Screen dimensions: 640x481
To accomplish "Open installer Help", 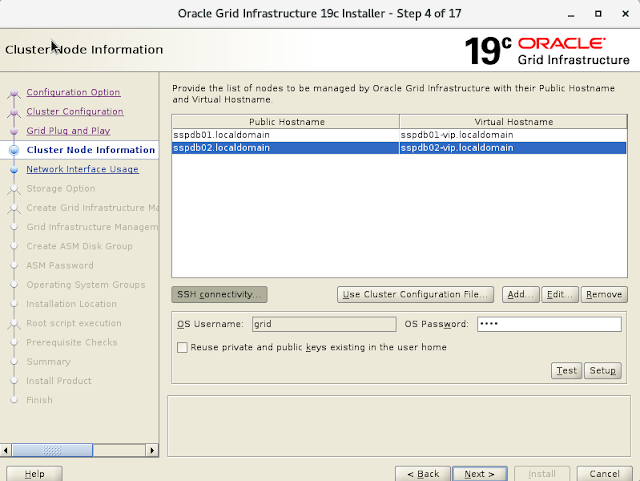I will pos(34,474).
